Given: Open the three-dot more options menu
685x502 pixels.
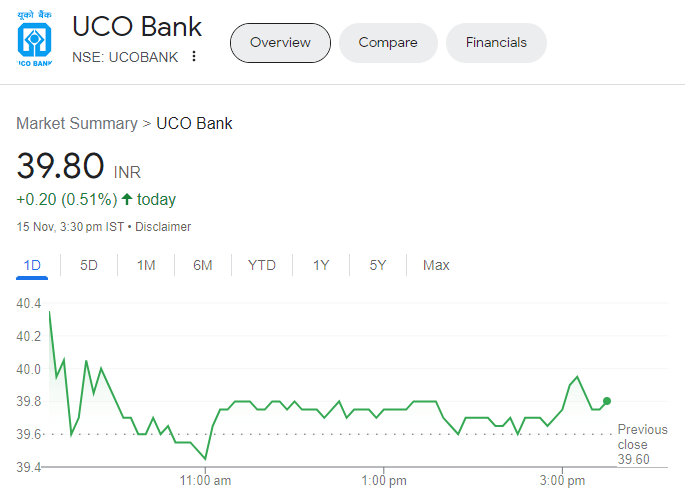Looking at the screenshot, I should [194, 57].
